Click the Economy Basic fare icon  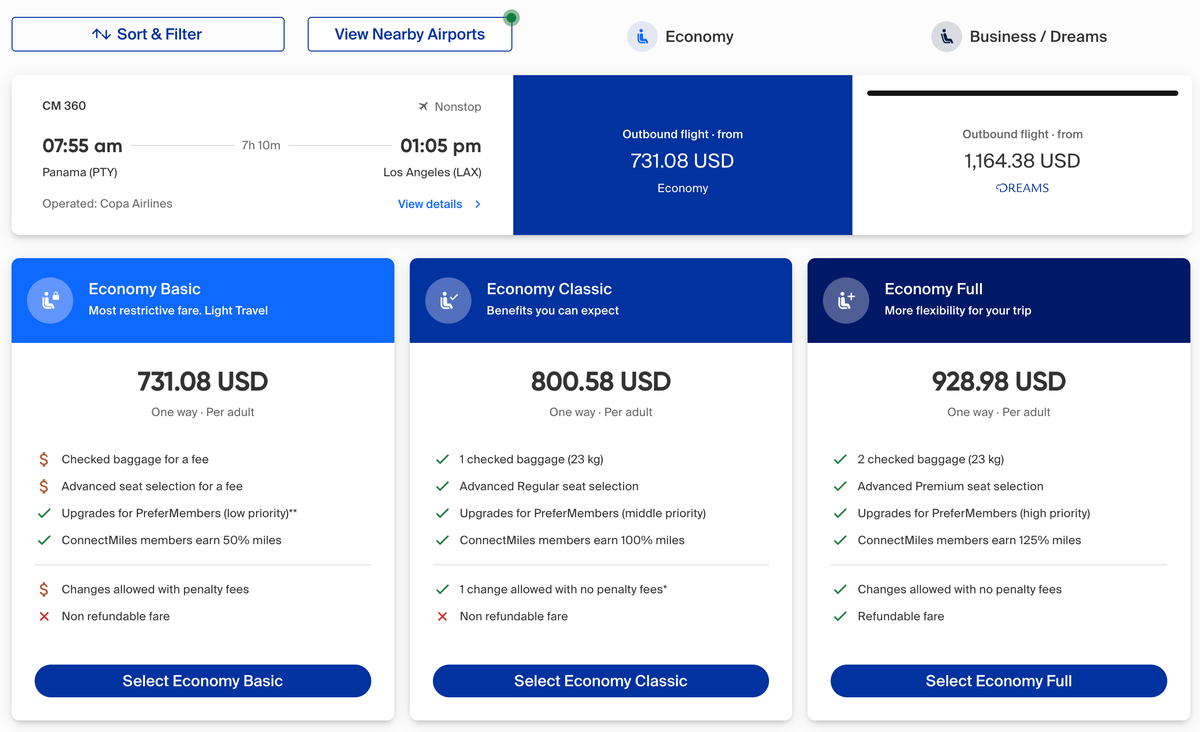point(50,299)
